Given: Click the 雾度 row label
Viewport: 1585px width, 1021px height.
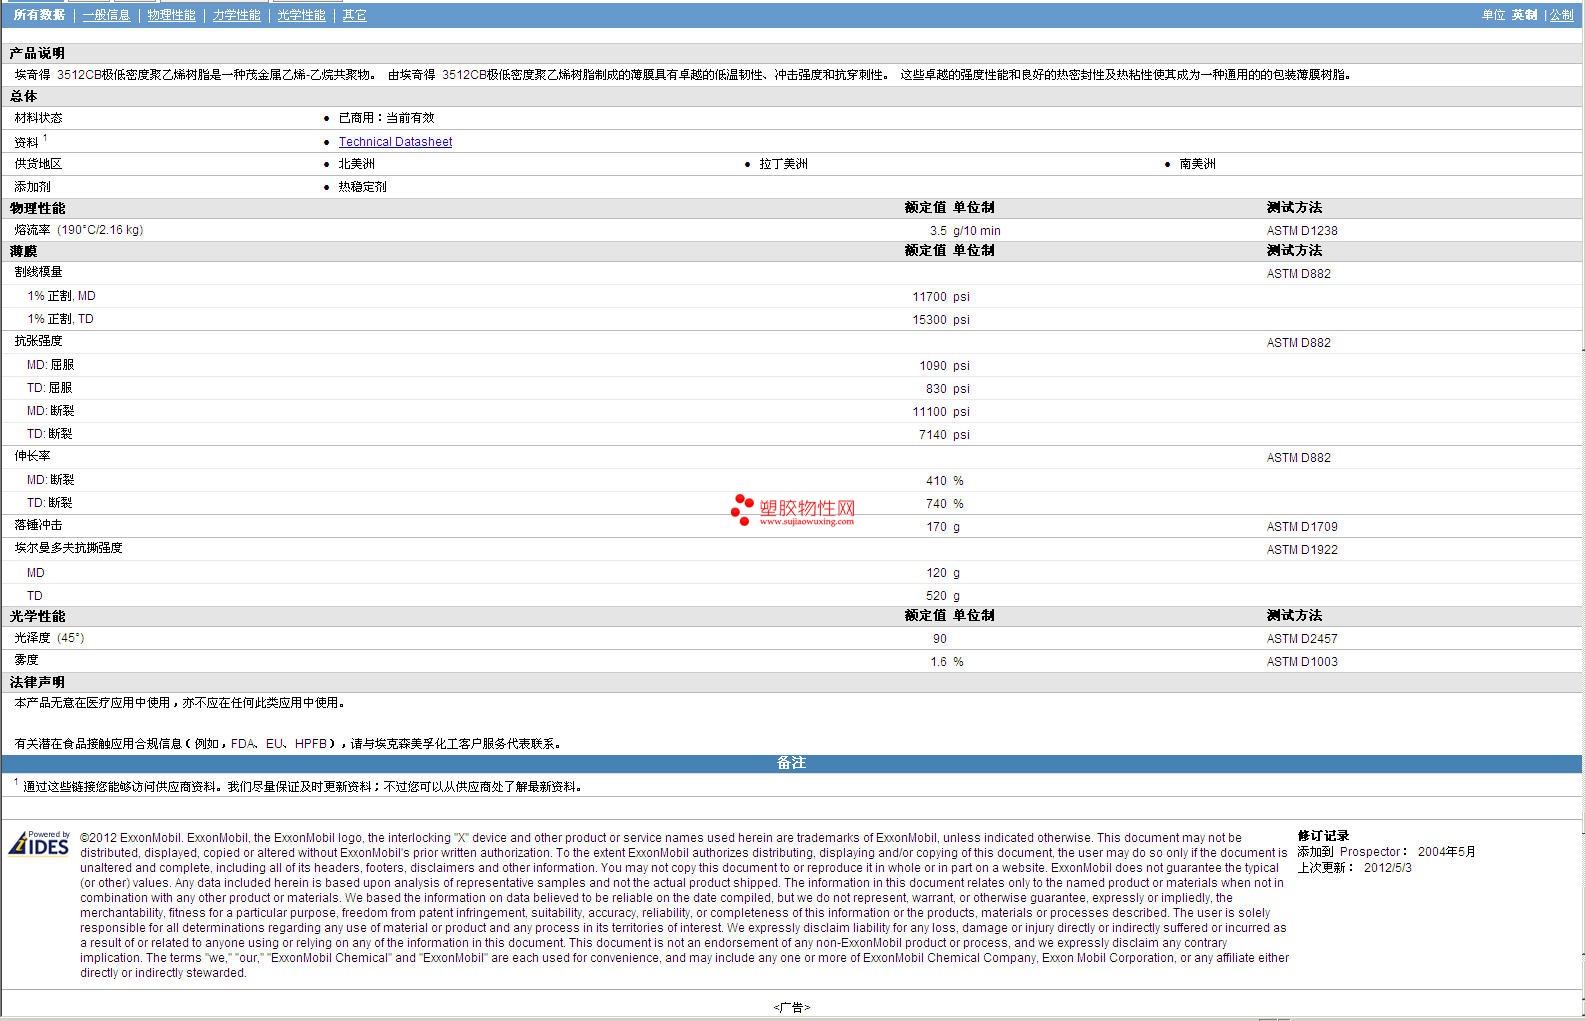Looking at the screenshot, I should 26,660.
